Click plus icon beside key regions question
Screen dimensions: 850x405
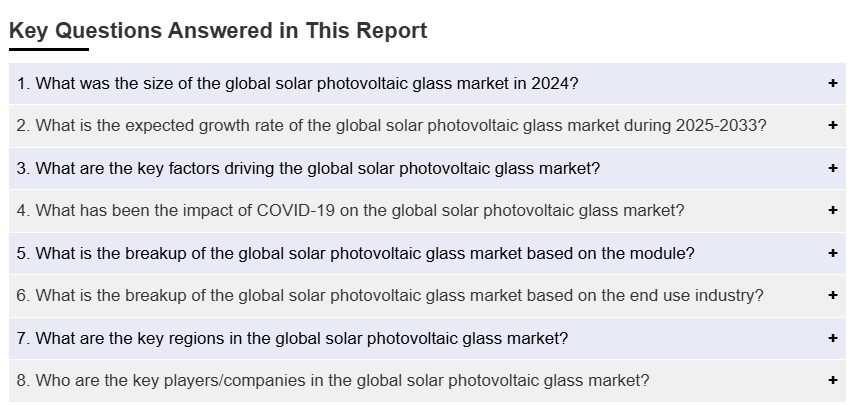tap(832, 338)
